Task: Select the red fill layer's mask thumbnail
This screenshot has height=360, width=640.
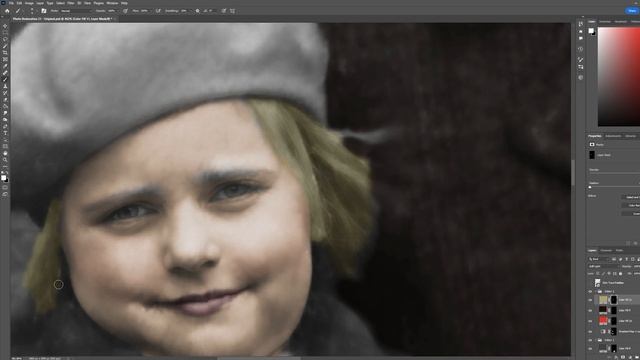Action: [614, 321]
